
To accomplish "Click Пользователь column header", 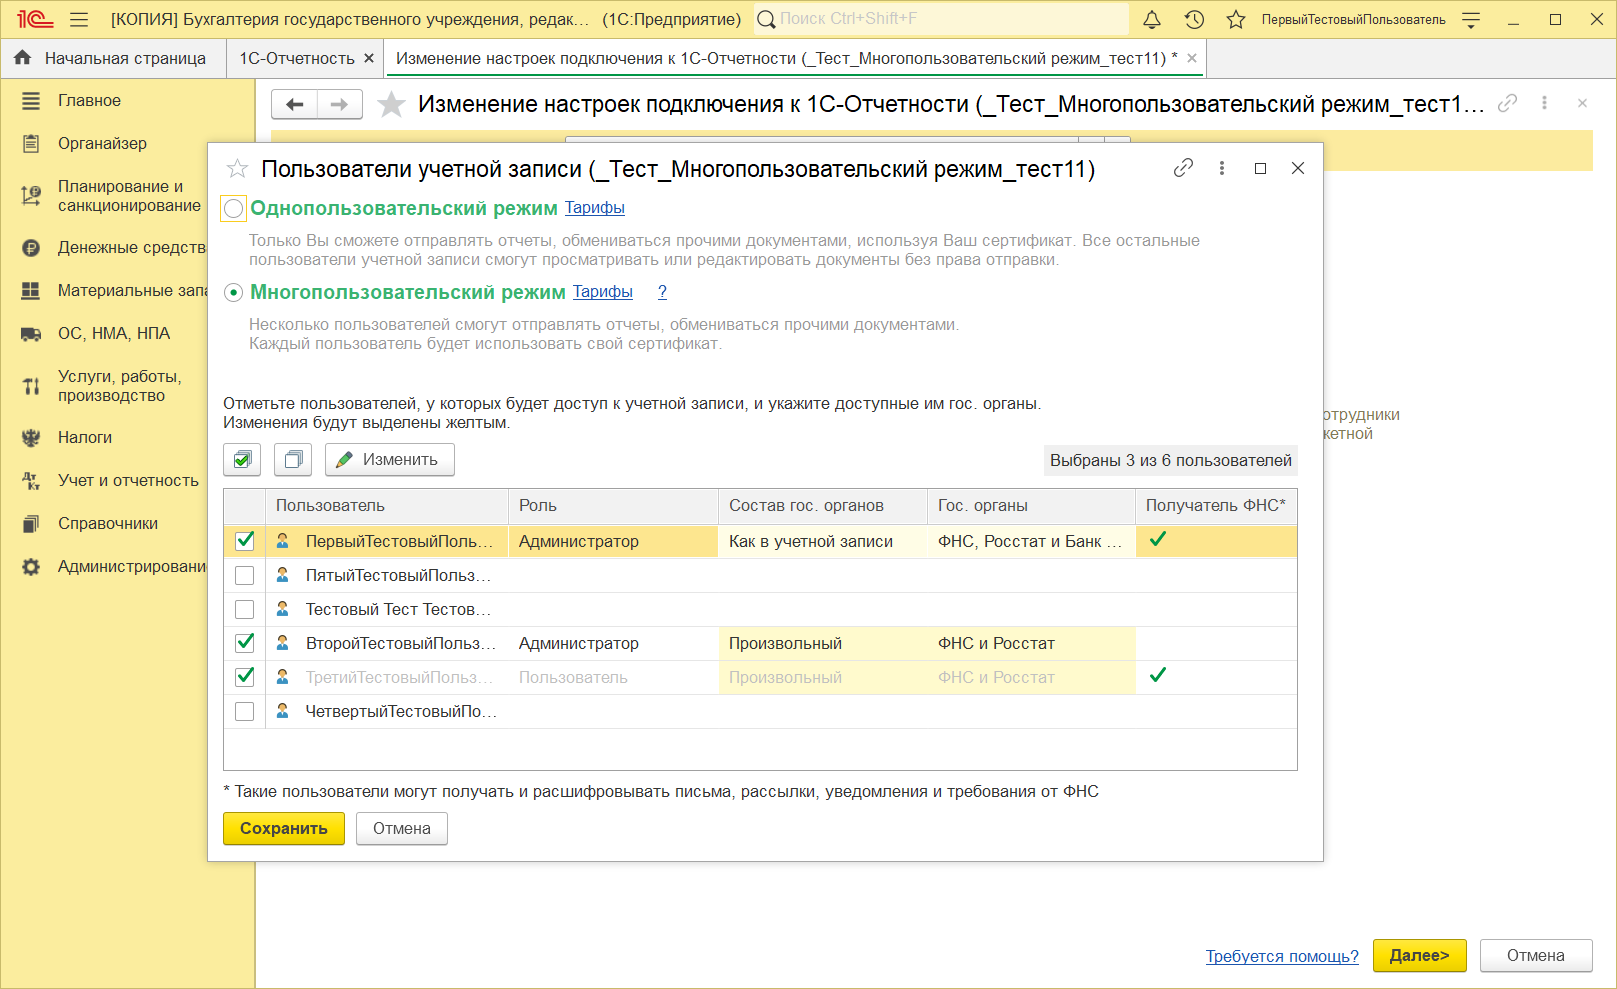I will (x=387, y=505).
